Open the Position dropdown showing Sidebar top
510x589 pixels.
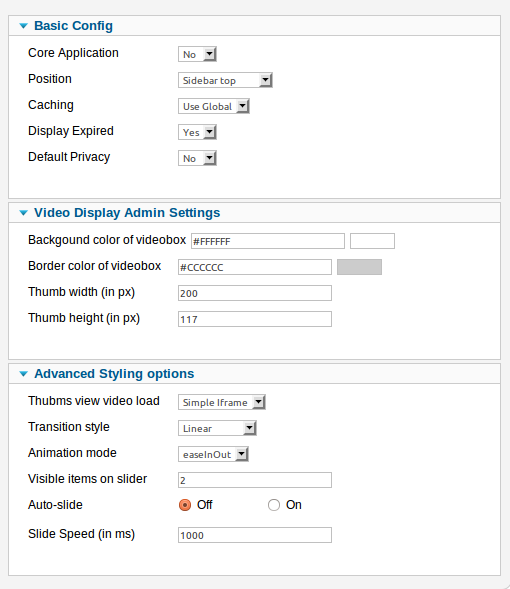(225, 80)
